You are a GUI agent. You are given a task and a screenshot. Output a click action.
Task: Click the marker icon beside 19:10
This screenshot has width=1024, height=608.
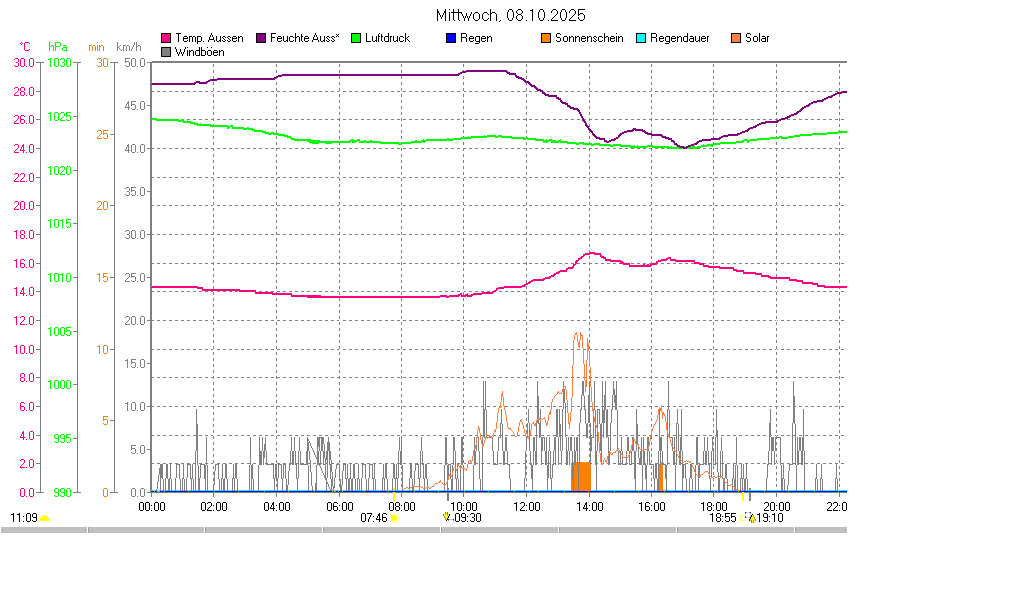pos(752,518)
